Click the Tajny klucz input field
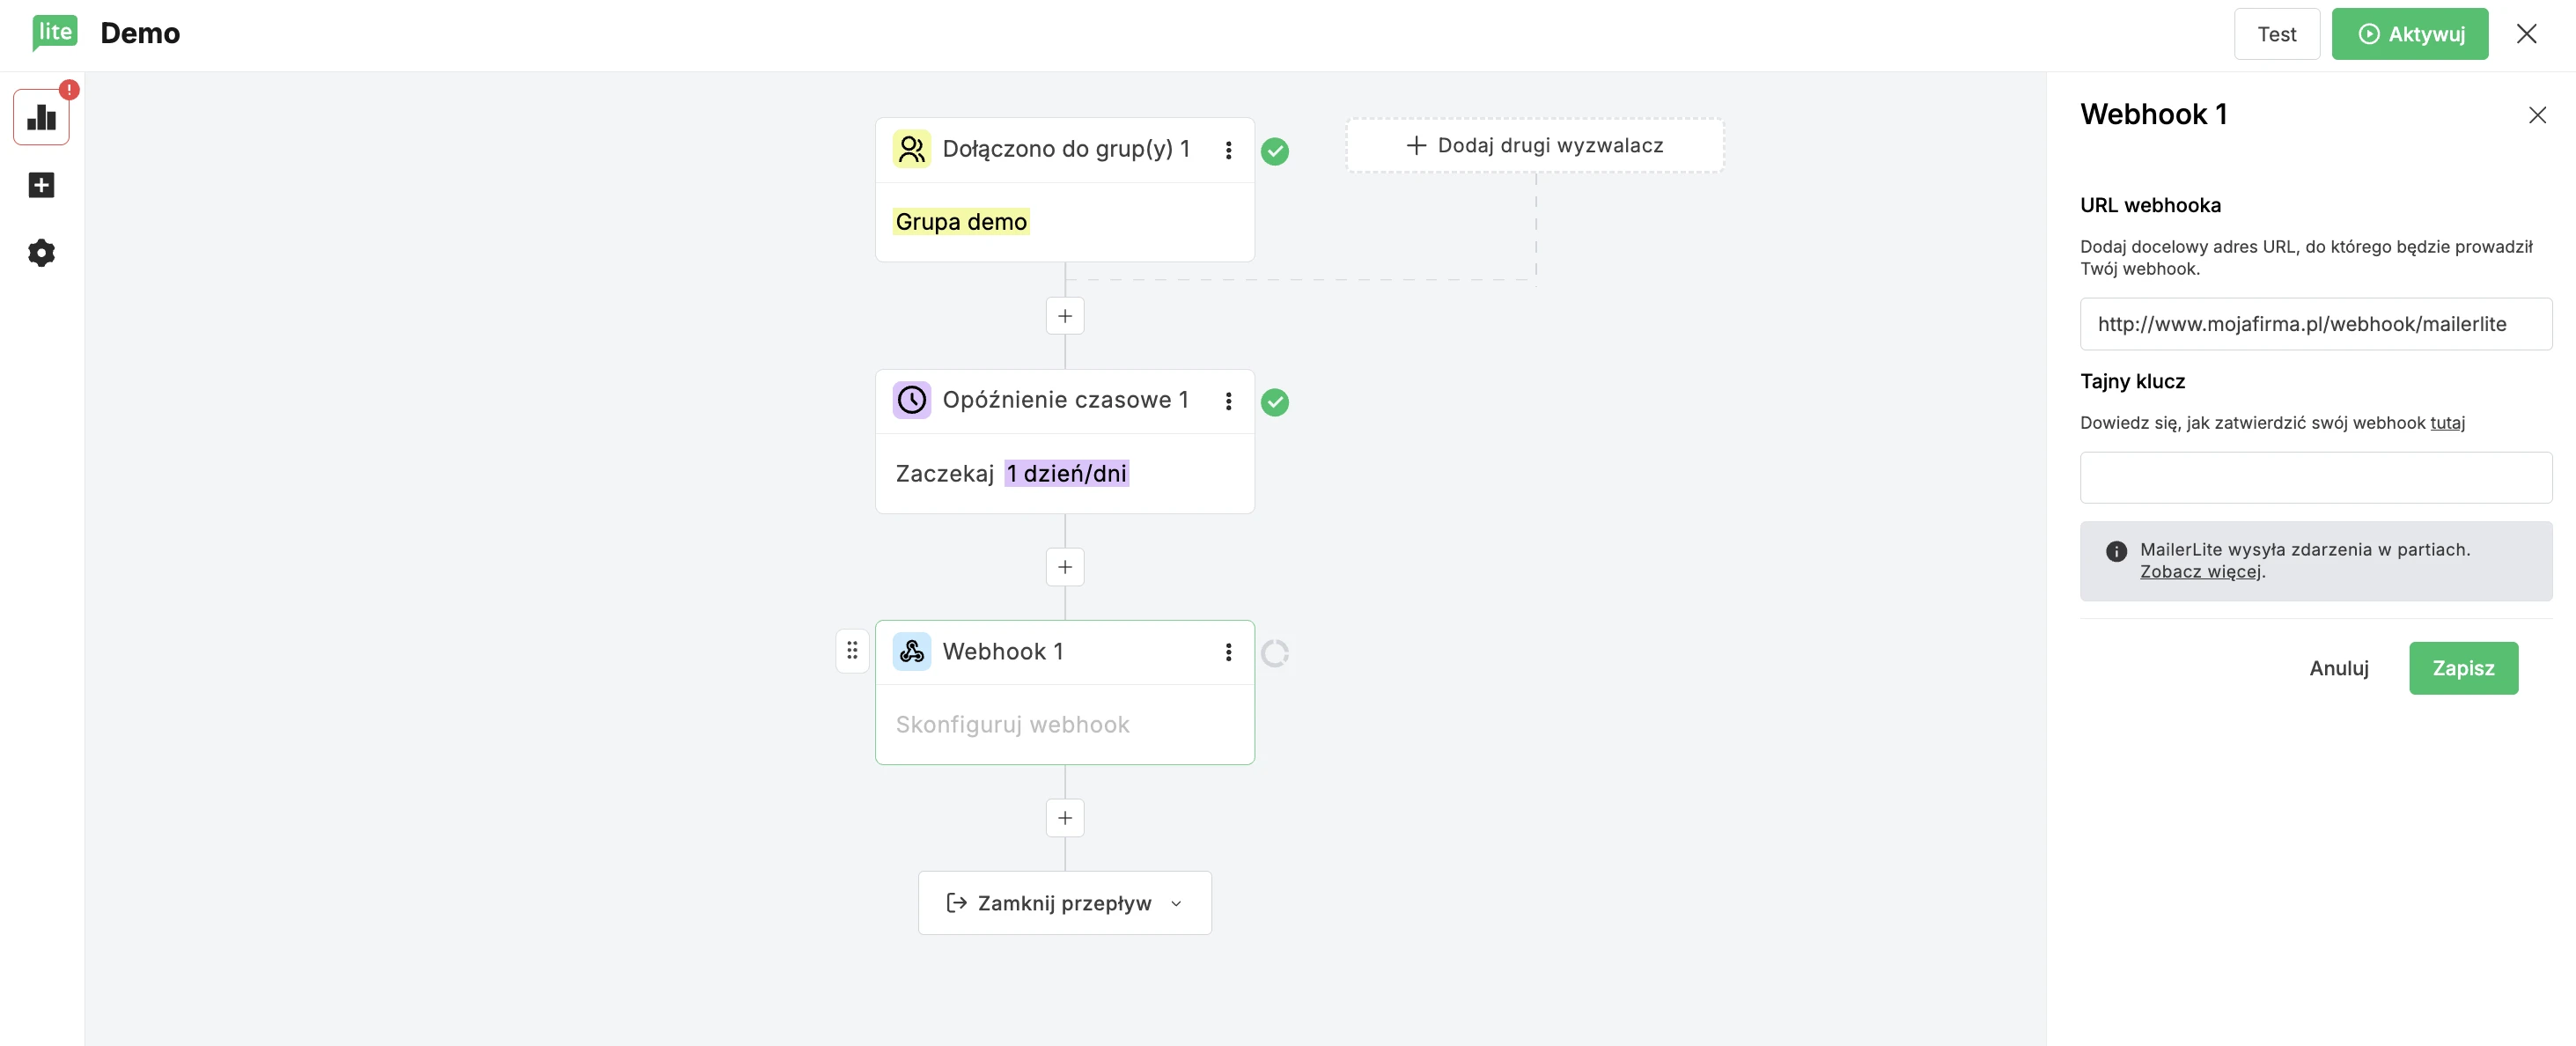This screenshot has width=2576, height=1046. click(x=2315, y=478)
